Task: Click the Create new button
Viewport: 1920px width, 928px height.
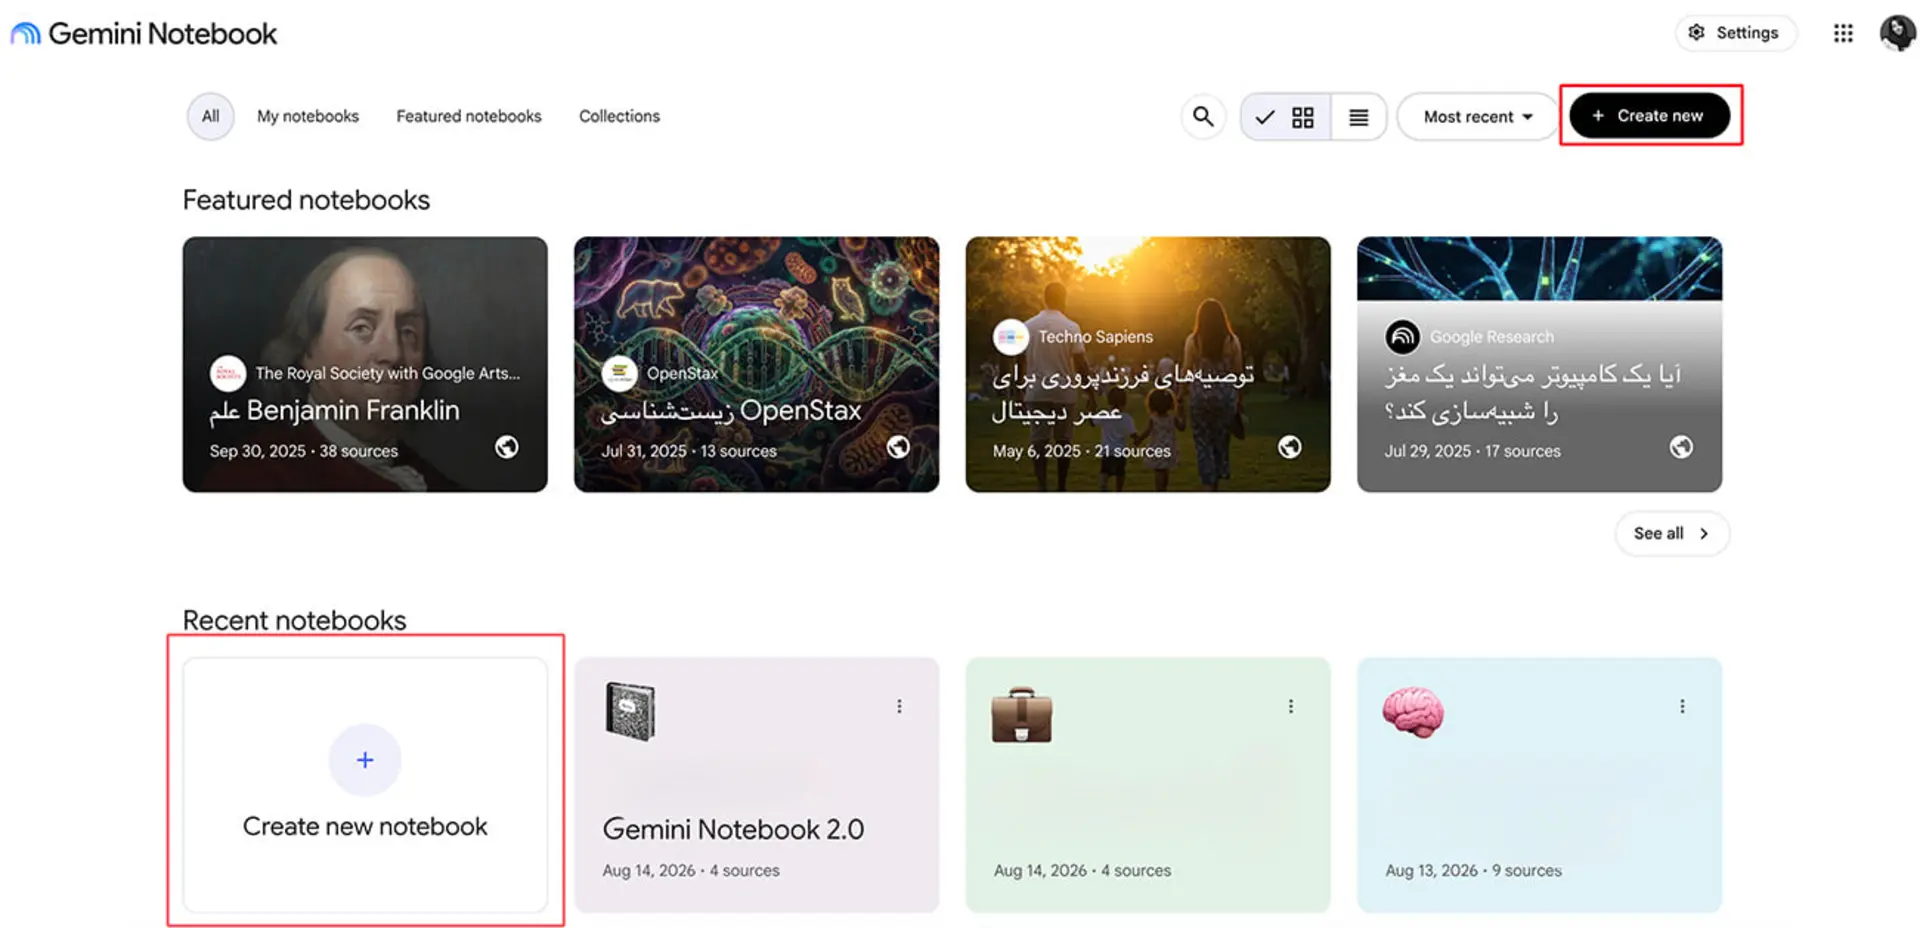Action: (x=1650, y=116)
